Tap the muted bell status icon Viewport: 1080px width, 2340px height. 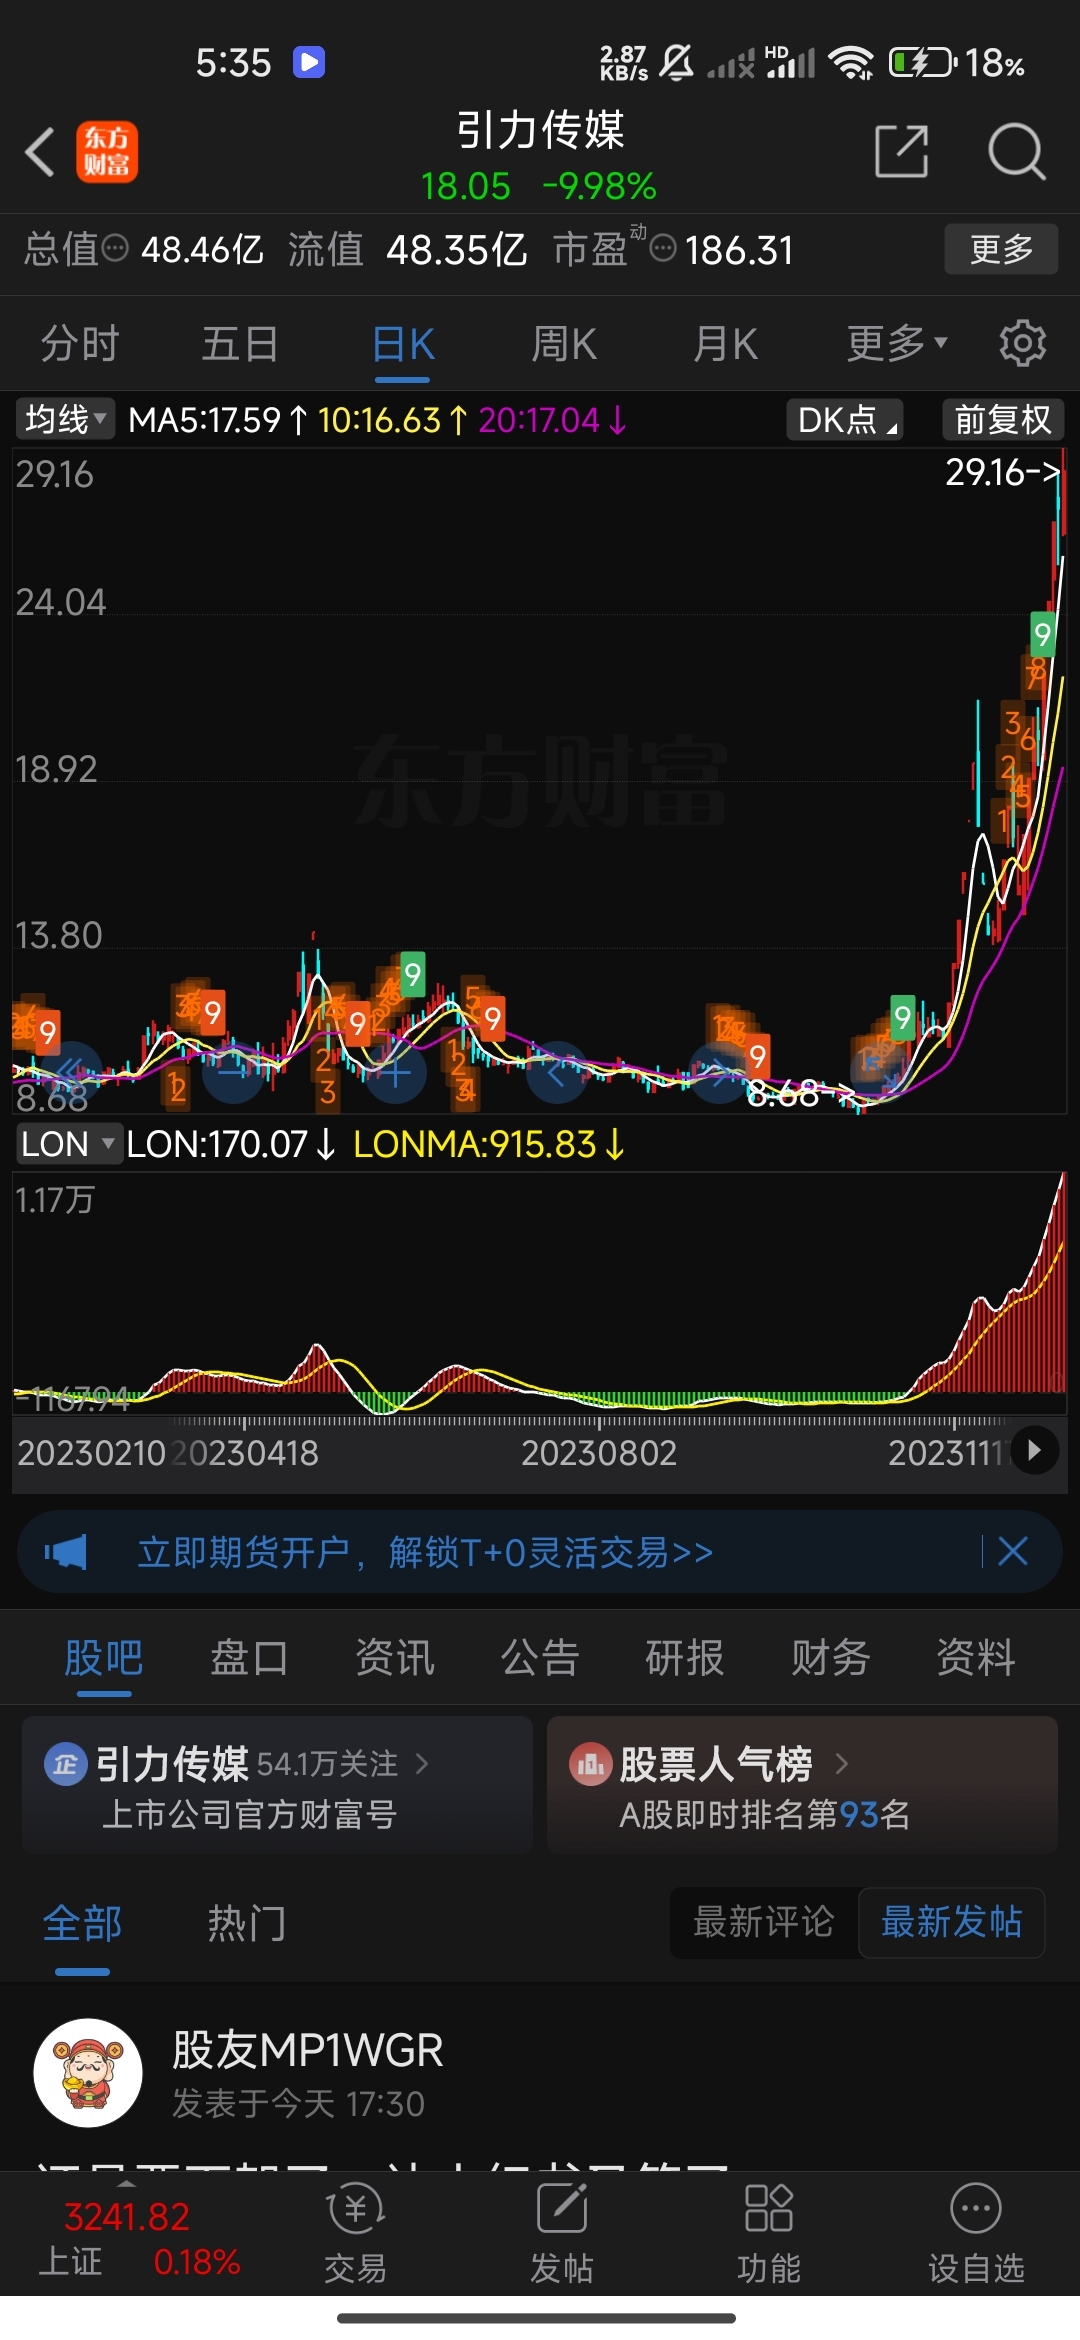[x=677, y=63]
